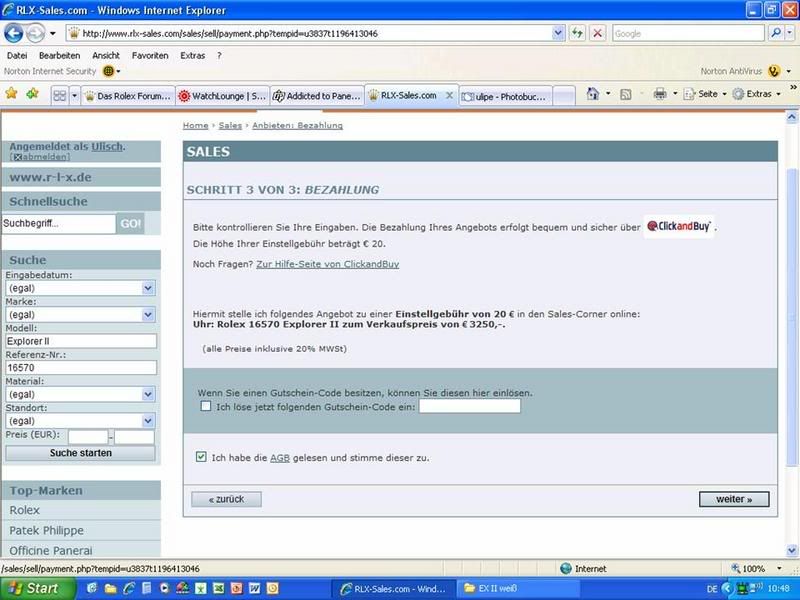Add to Favorites with the star-plus icon
The width and height of the screenshot is (800, 600).
(33, 94)
